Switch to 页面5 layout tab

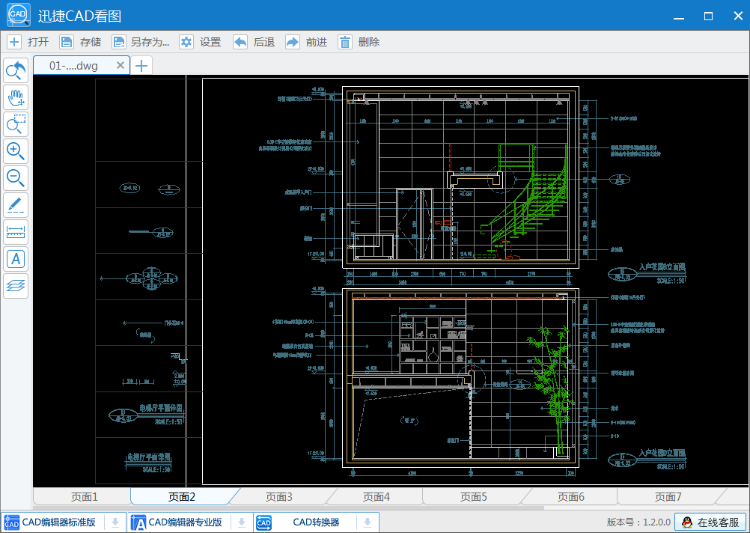[x=474, y=497]
